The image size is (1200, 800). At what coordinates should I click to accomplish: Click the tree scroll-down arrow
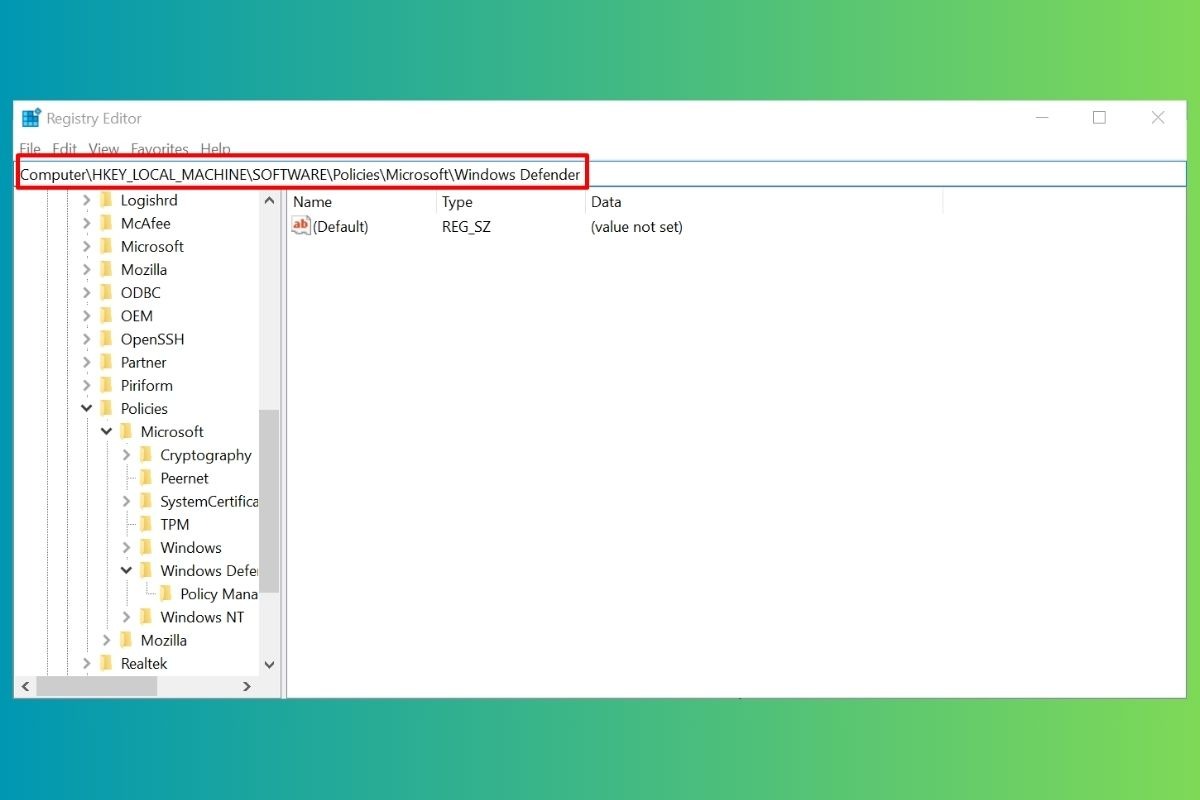point(269,664)
